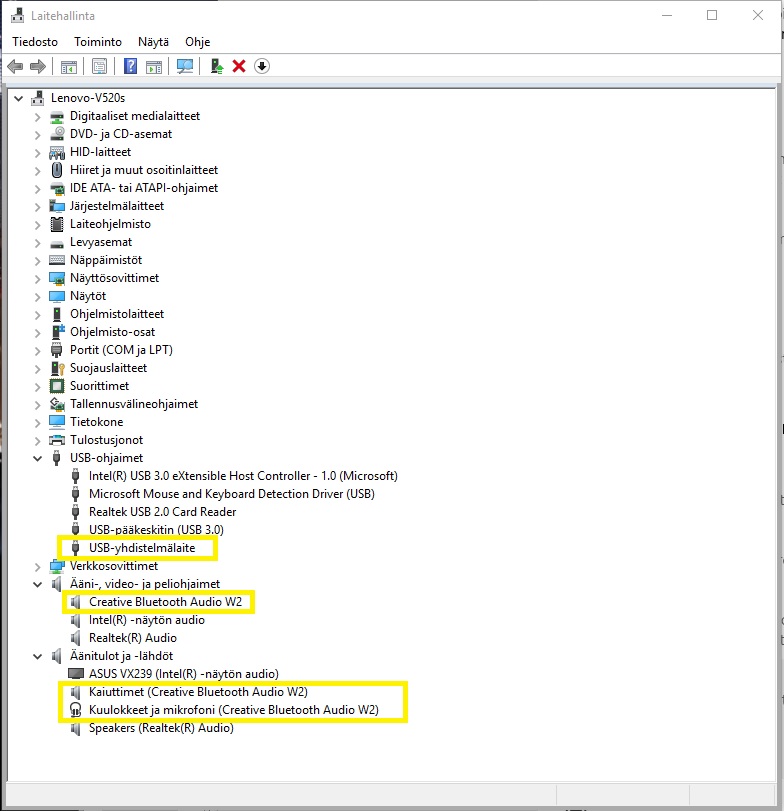Toggle the action pane toolbar icon
Screen dimensions: 784x811
154,66
